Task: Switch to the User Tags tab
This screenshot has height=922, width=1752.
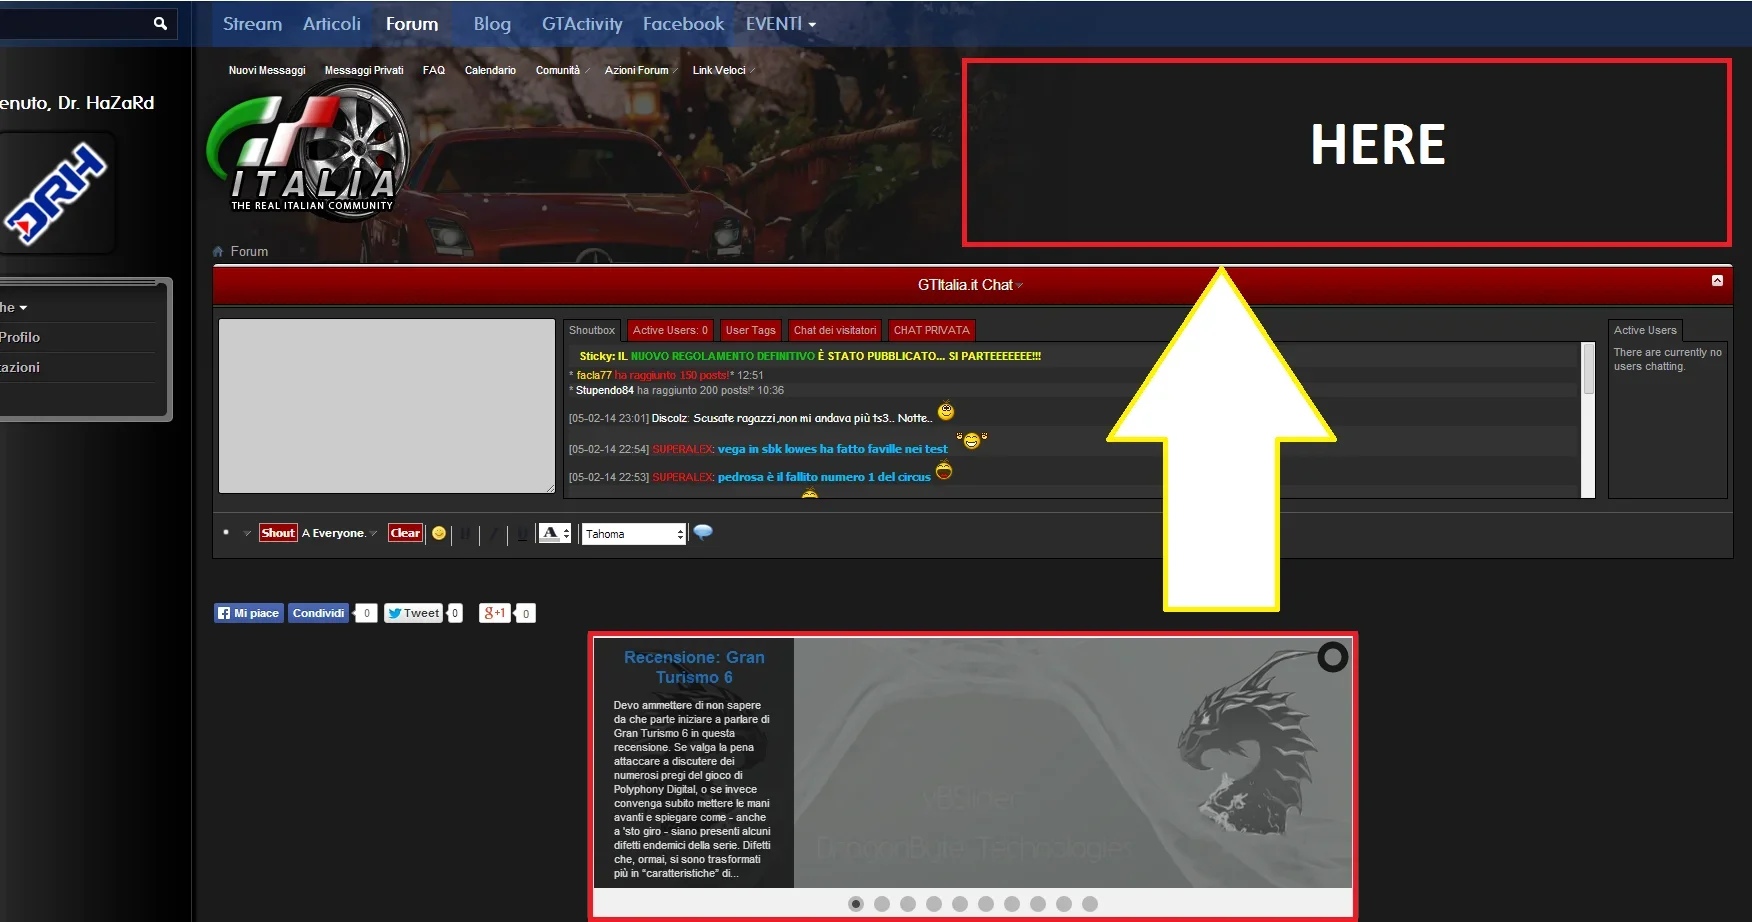Action: [x=750, y=330]
